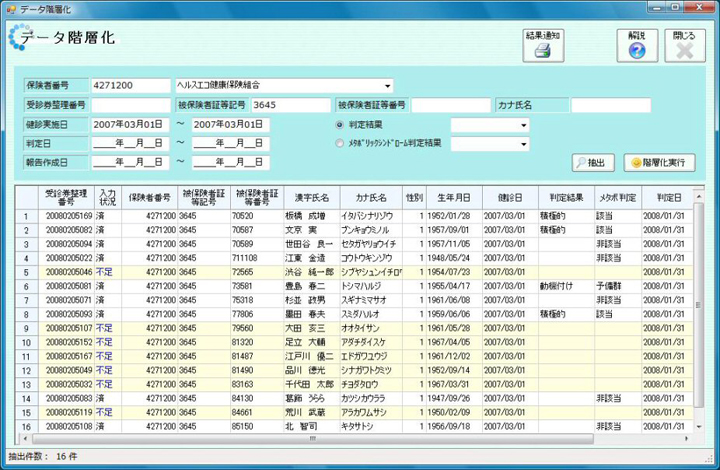The image size is (720, 470).
Task: Open the メタボリックシンドローム判定結果 value dropdown
Action: (x=523, y=144)
